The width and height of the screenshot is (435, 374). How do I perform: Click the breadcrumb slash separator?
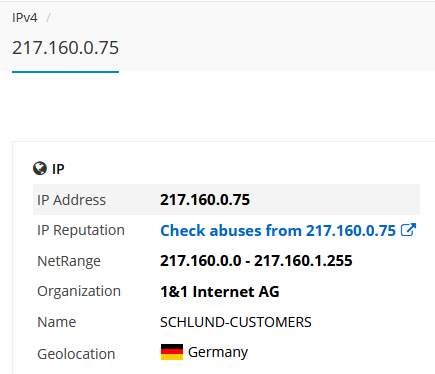[48, 18]
